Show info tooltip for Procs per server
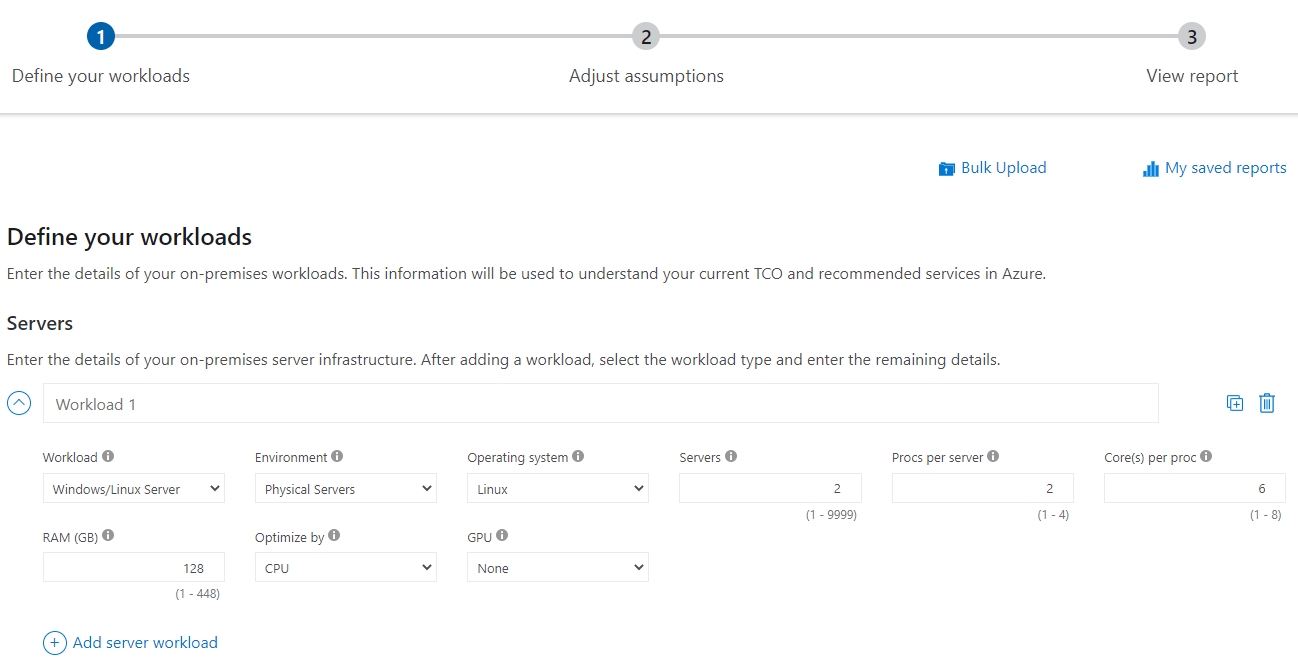Screen dimensions: 1298x661 pyautogui.click(x=993, y=456)
